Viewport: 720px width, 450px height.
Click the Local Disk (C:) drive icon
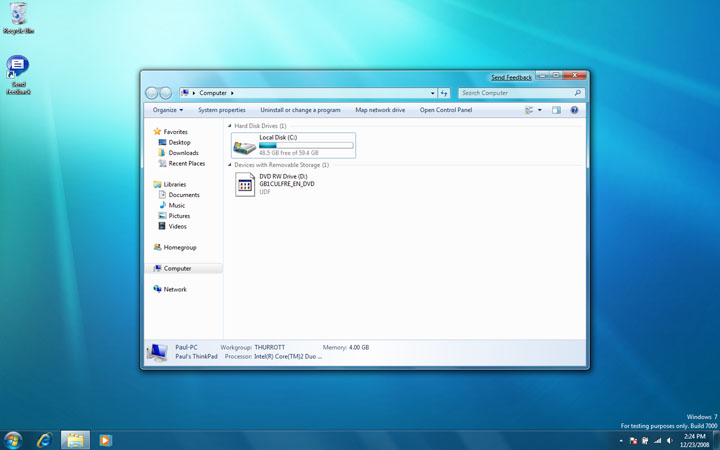(x=244, y=146)
